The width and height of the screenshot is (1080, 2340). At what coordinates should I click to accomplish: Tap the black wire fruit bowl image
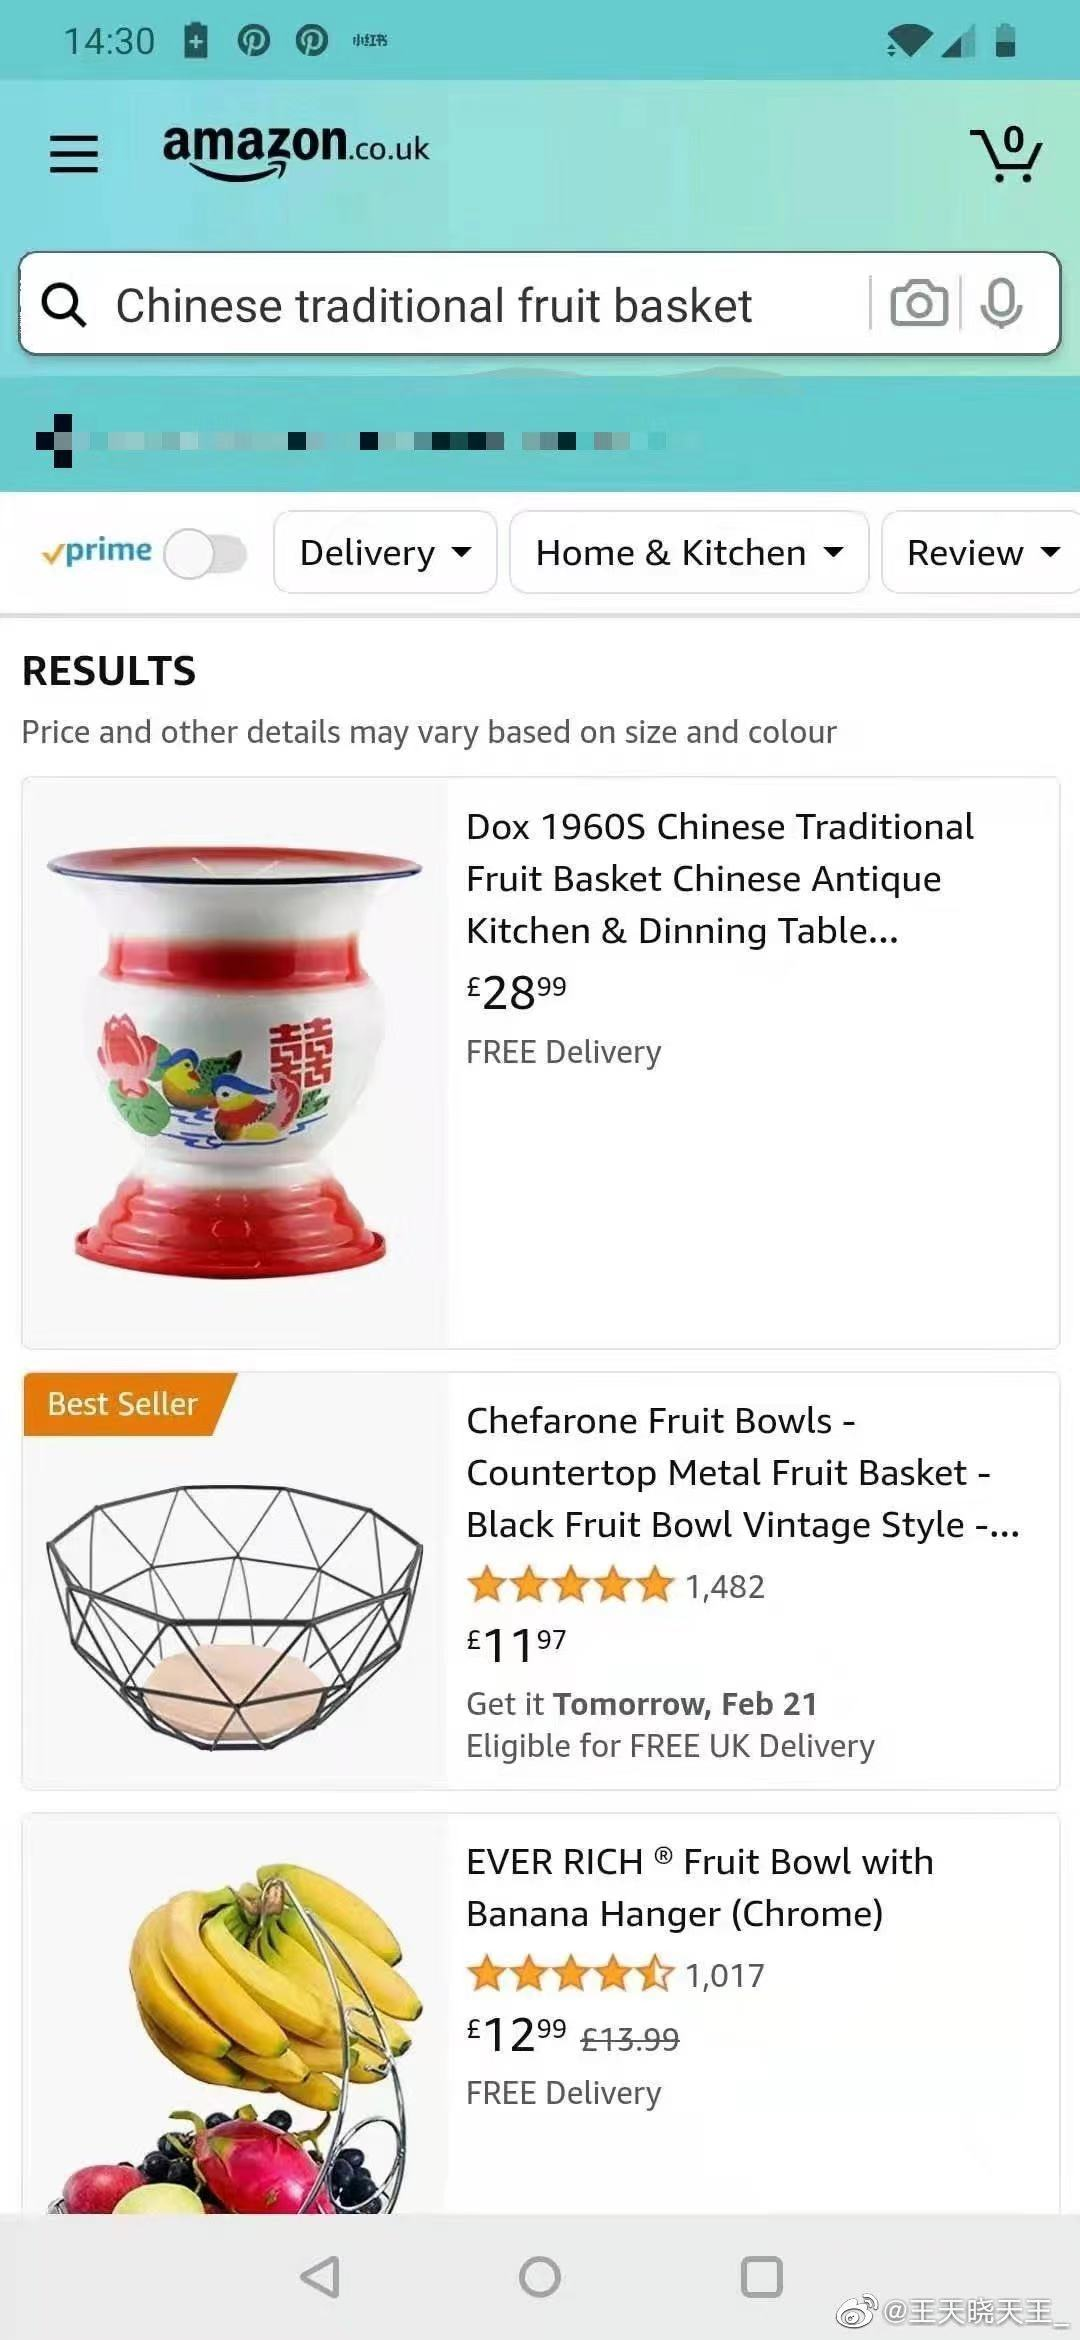235,1616
